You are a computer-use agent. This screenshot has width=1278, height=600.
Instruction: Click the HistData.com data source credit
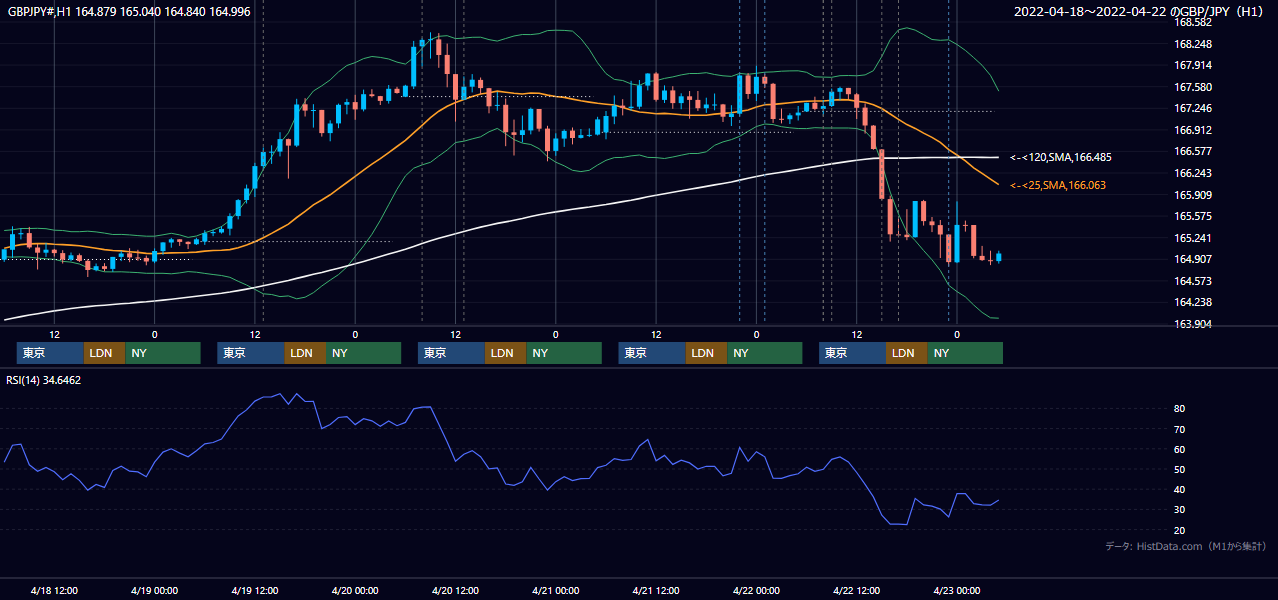1186,546
